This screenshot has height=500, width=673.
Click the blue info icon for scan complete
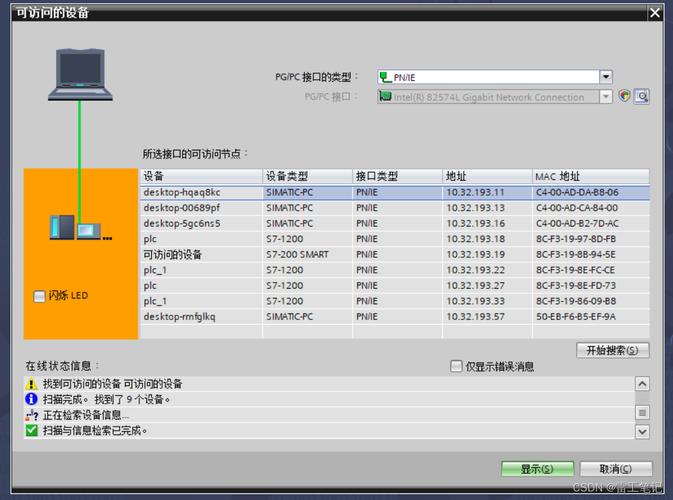click(x=31, y=399)
